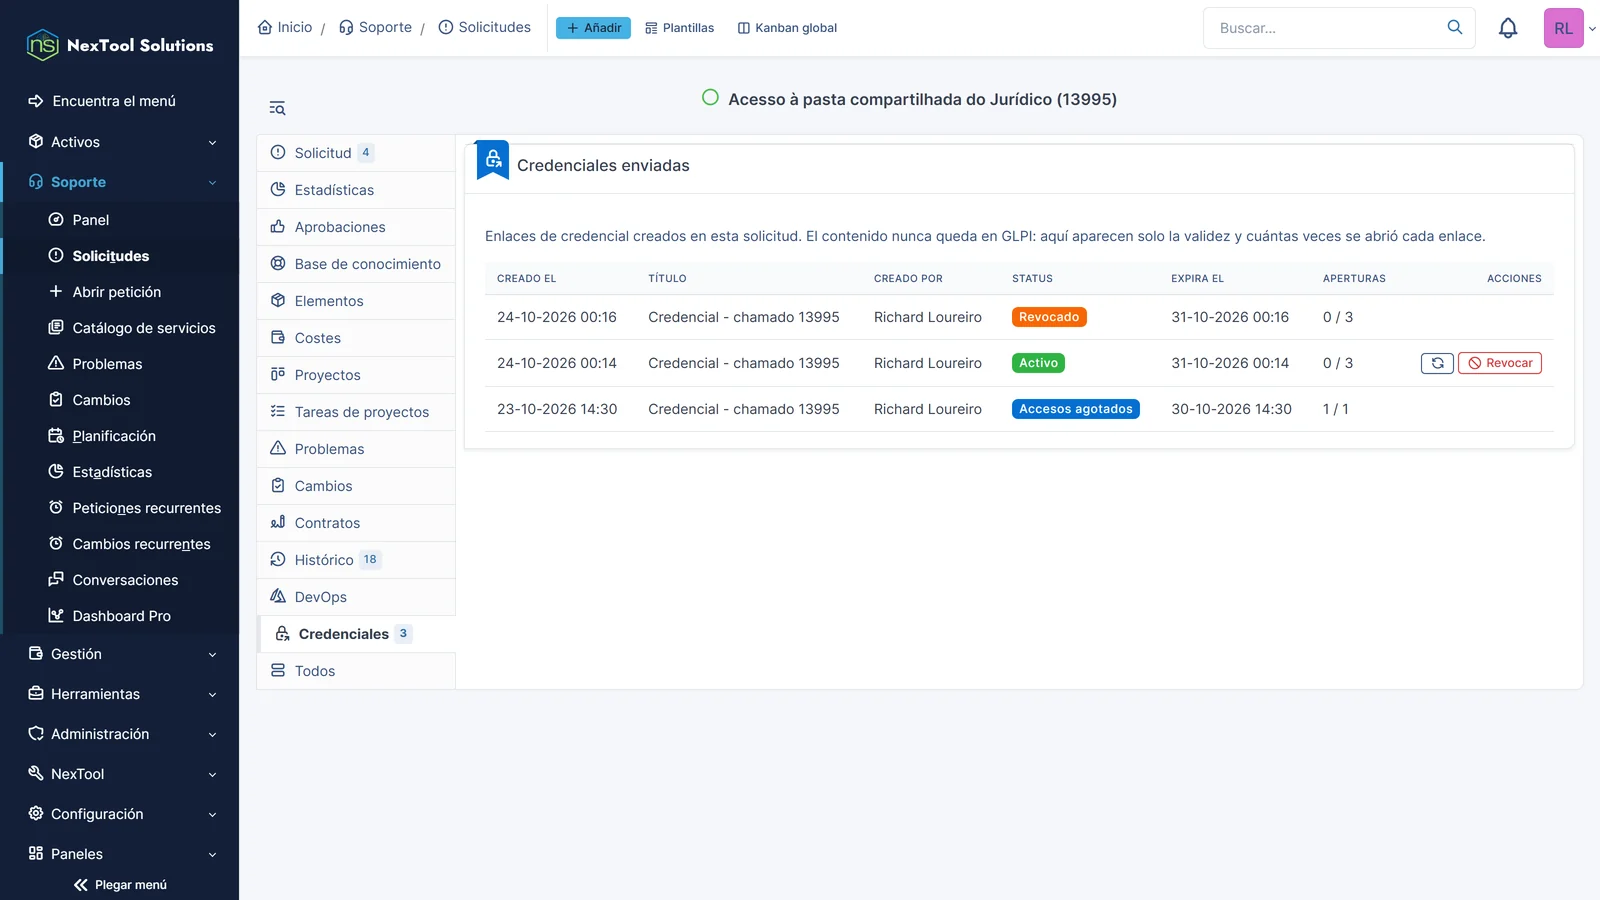1600x900 pixels.
Task: Click the Activo status badge
Action: (1038, 363)
